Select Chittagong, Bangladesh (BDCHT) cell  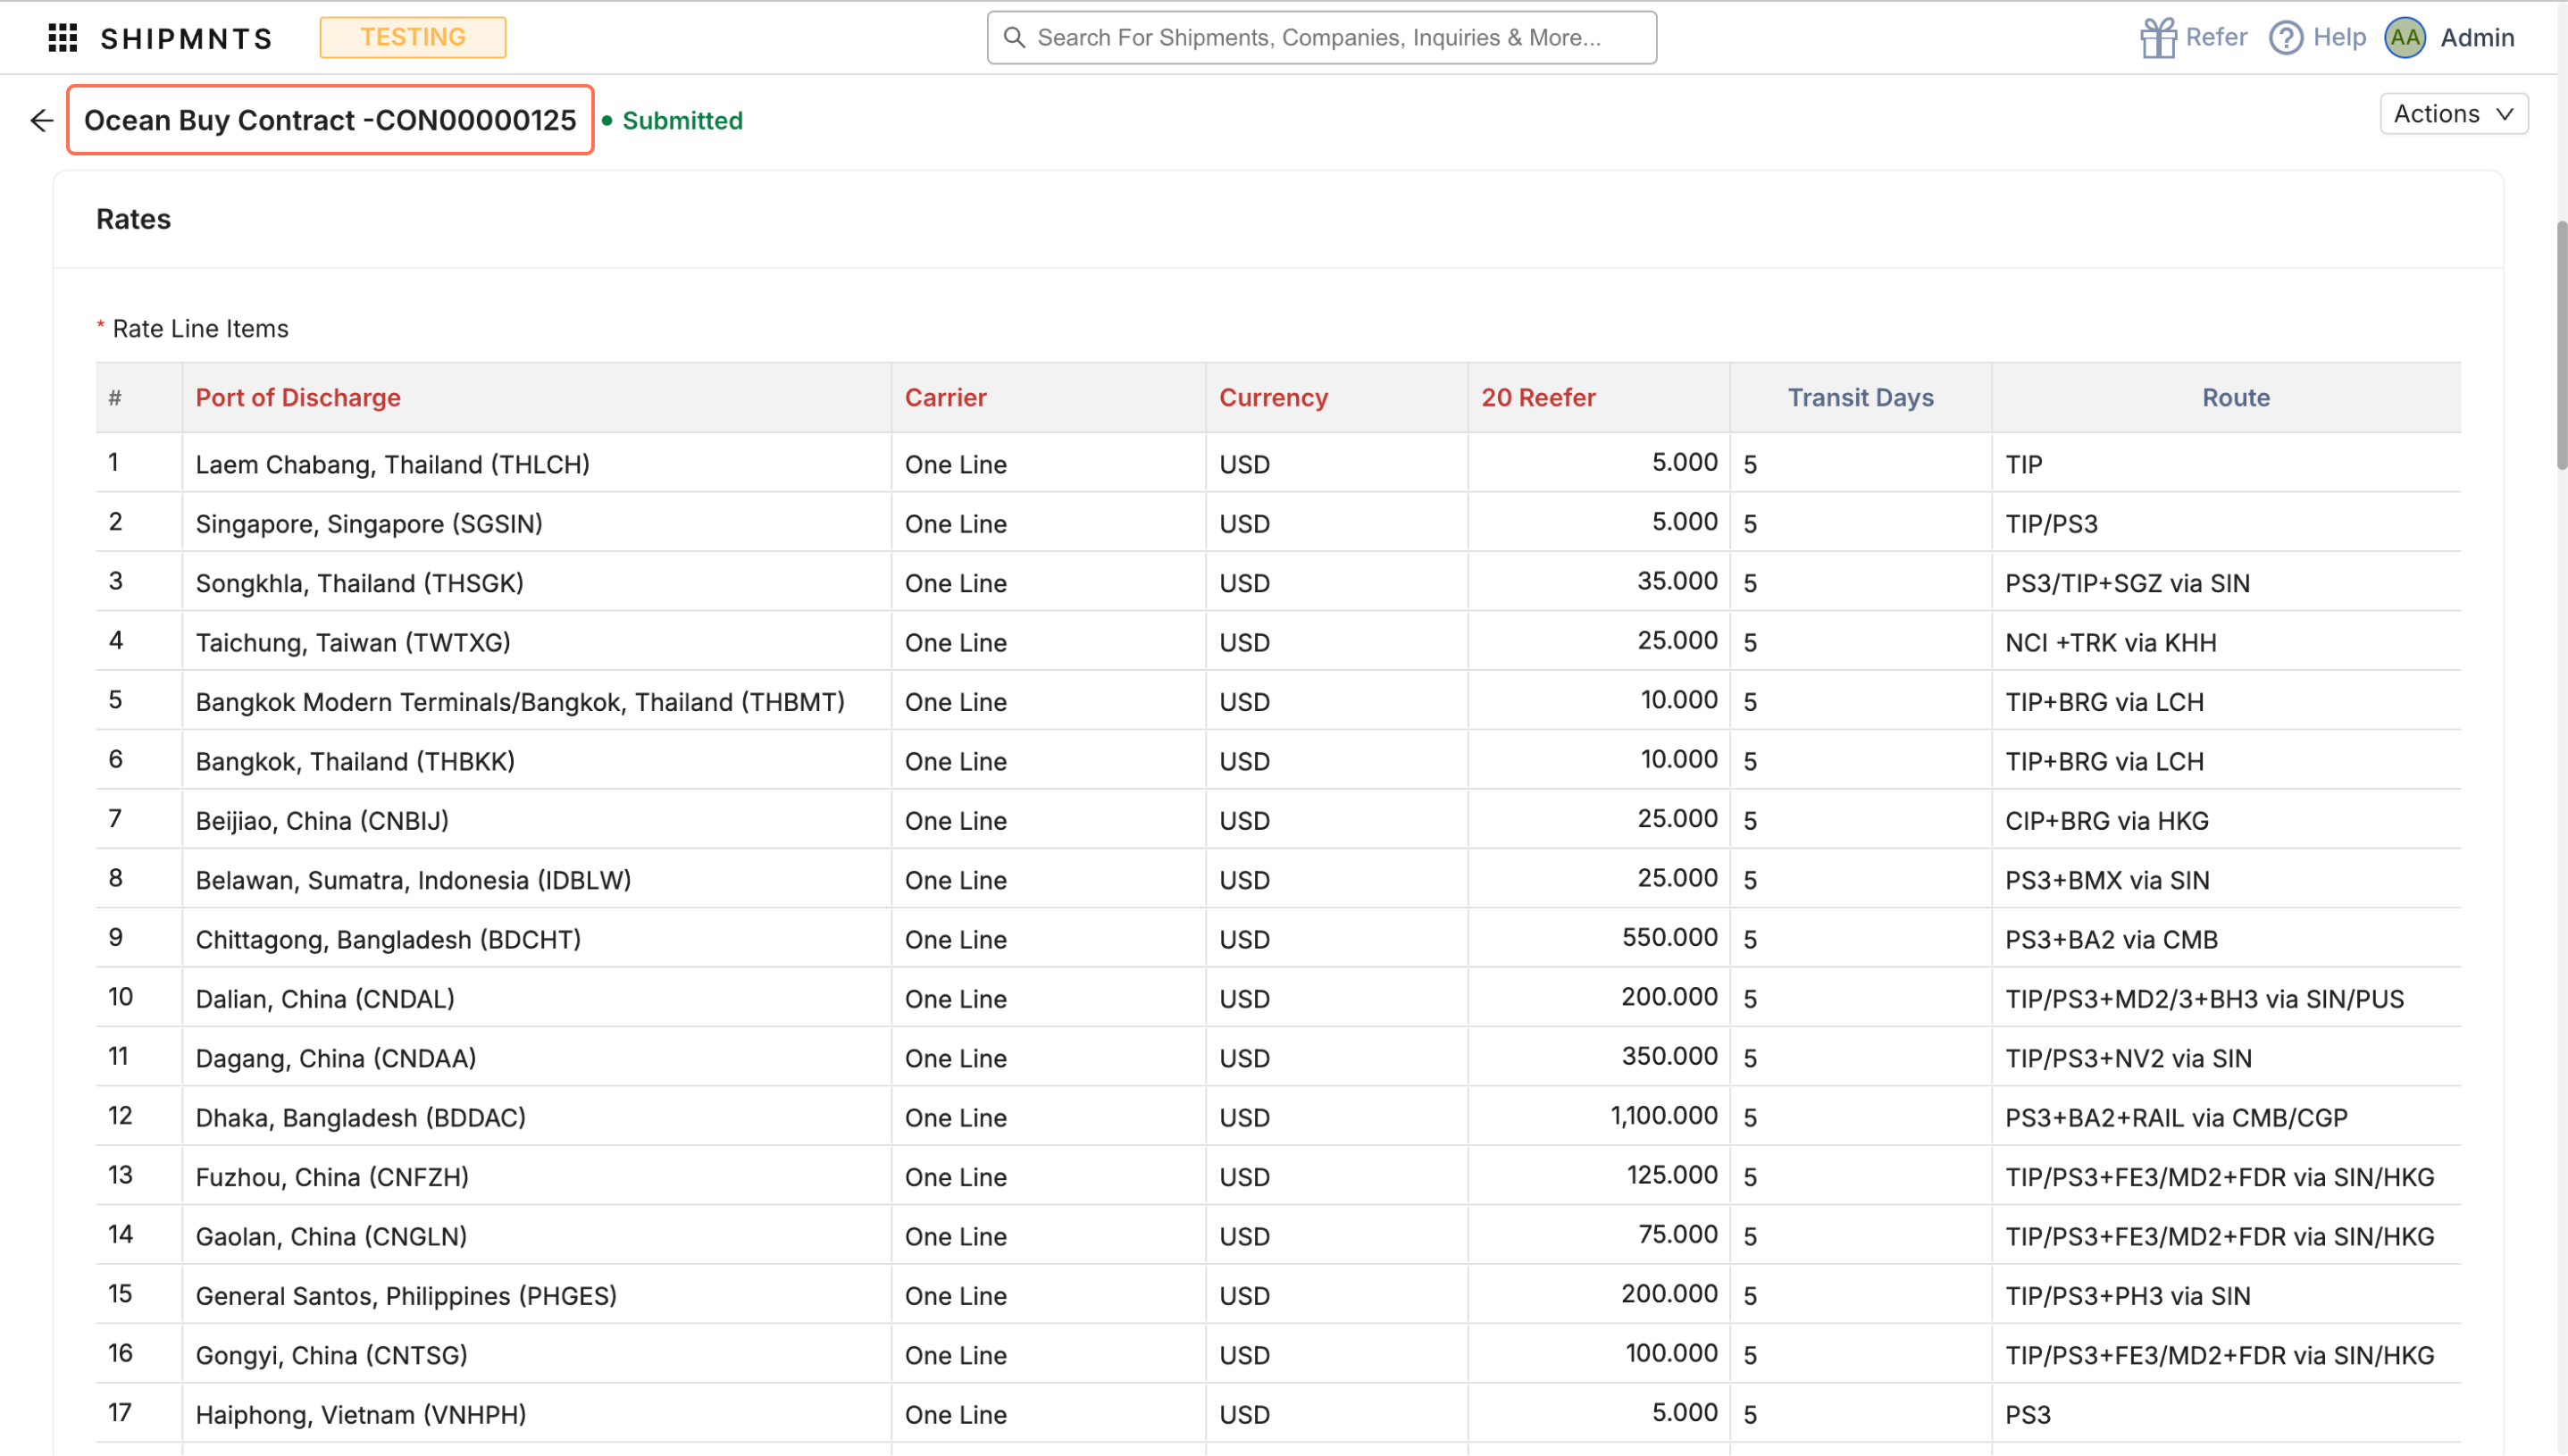click(x=536, y=939)
